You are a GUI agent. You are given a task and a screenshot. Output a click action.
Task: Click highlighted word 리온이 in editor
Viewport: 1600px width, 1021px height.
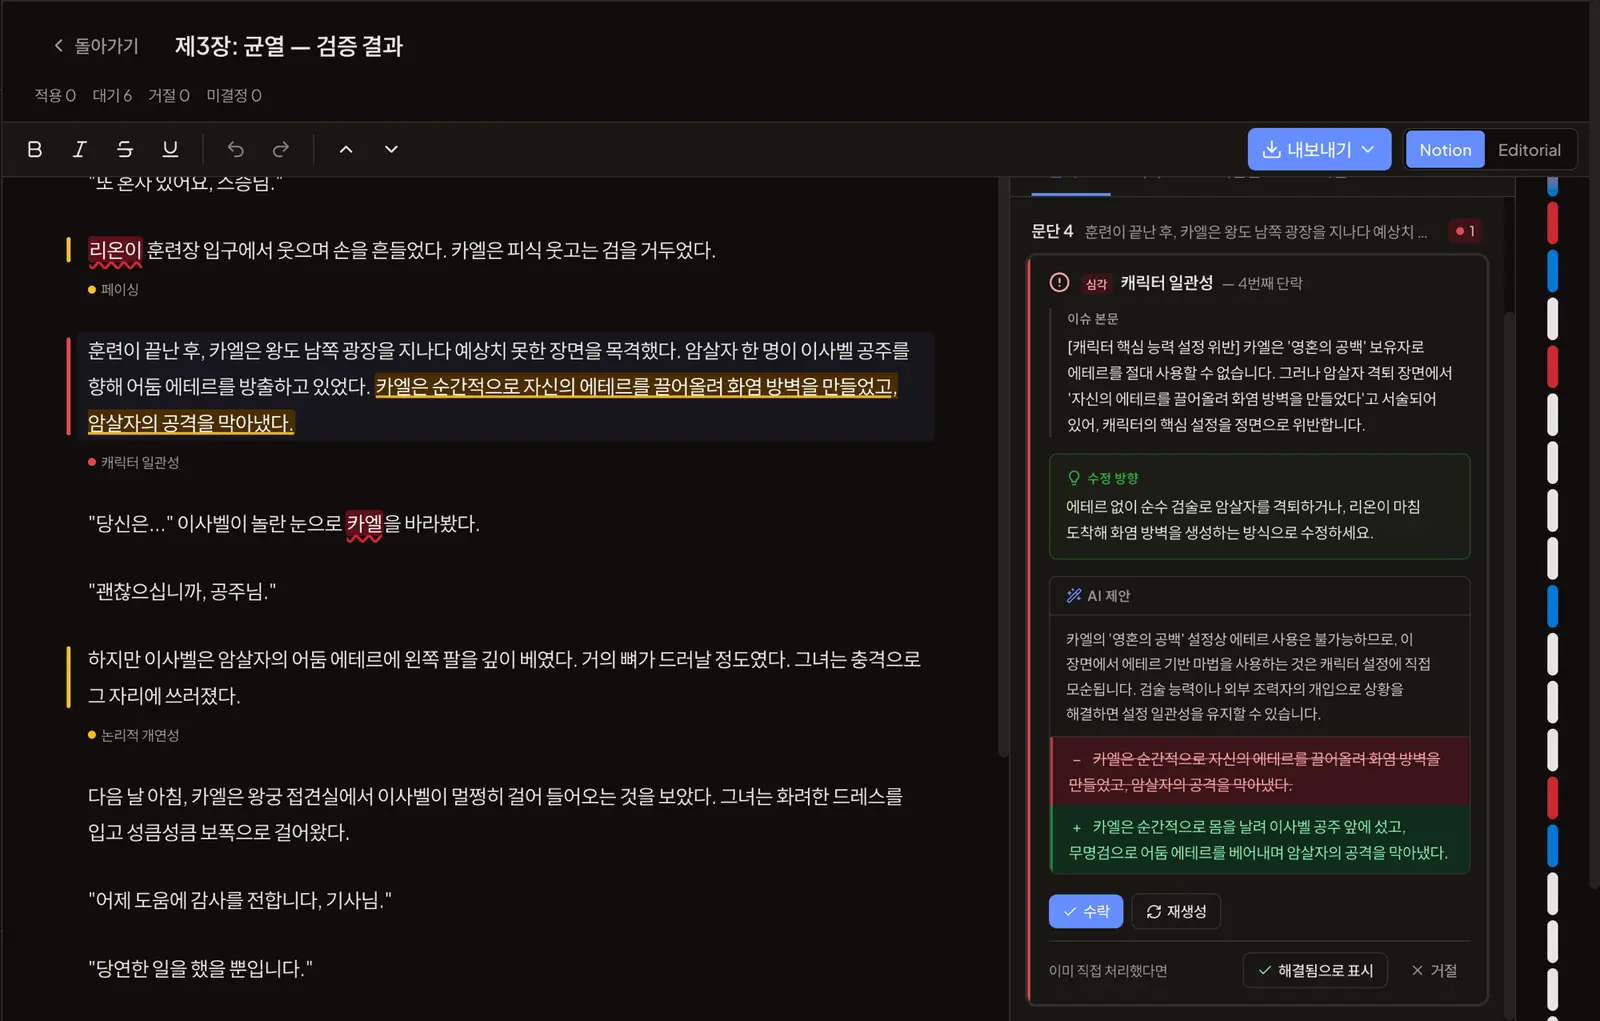[115, 250]
